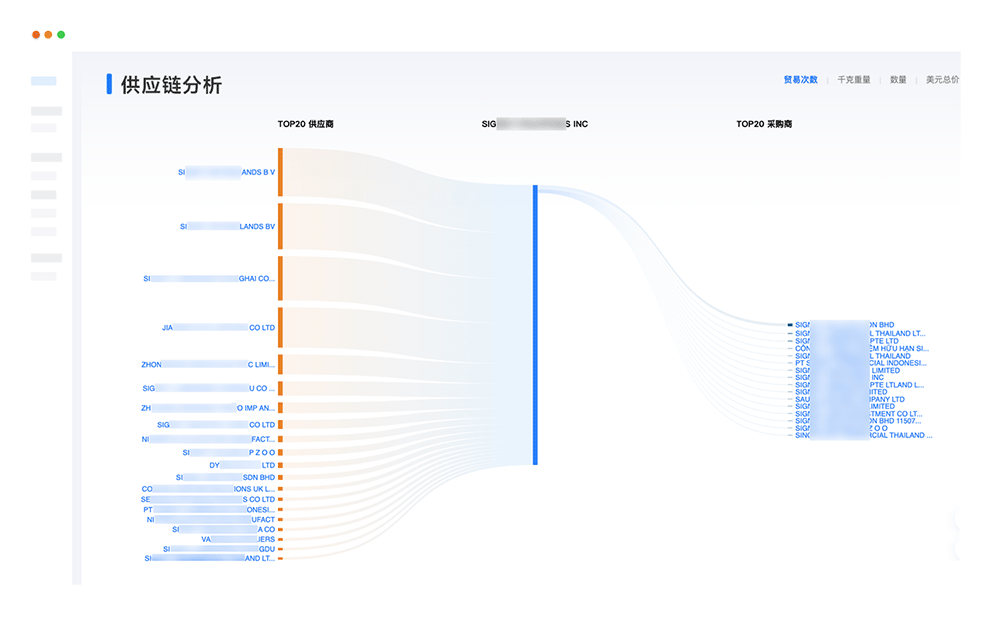Click the central blue company node bar

[535, 325]
